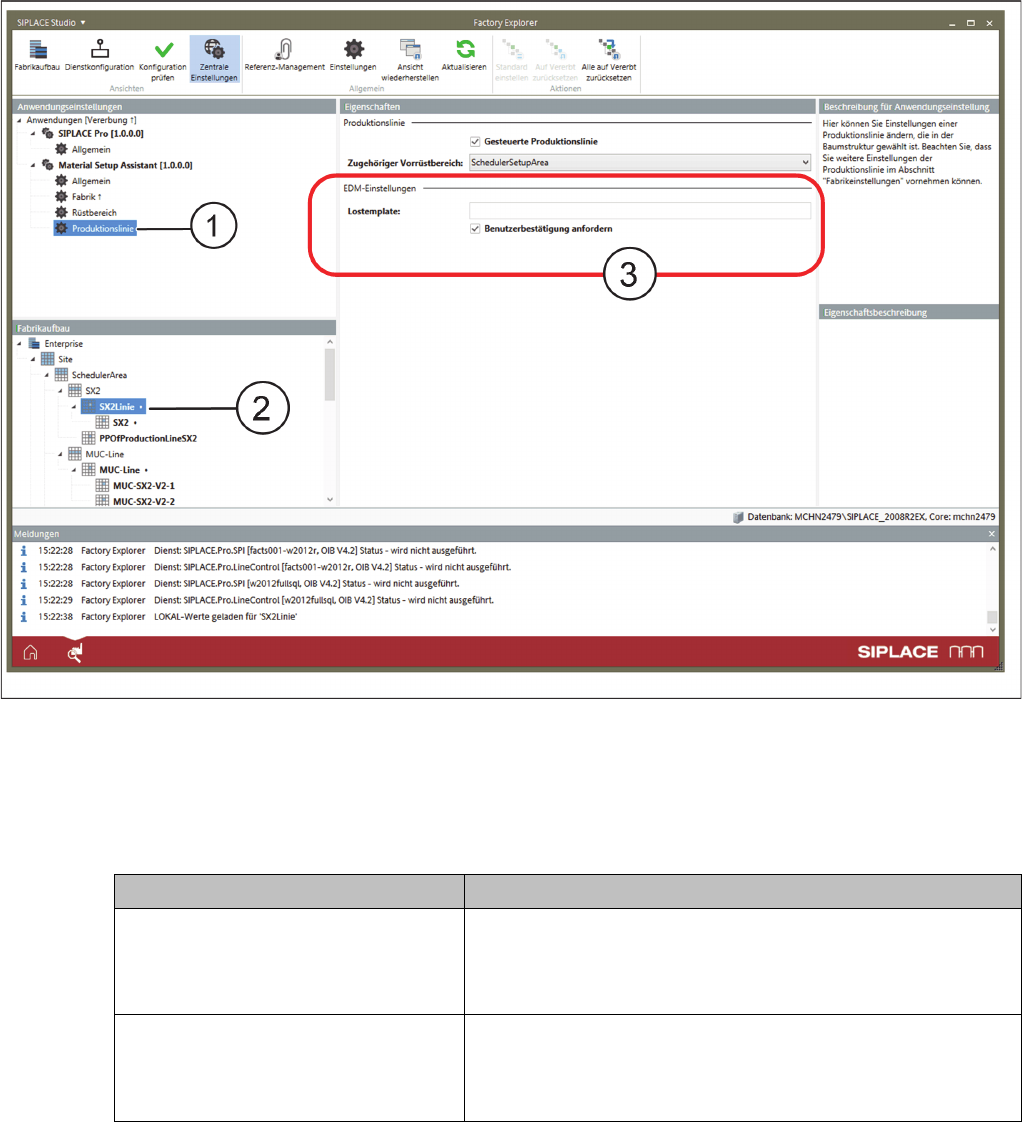
Task: Toggle Gesteuerte Produktionslinie checkbox
Action: coord(475,142)
